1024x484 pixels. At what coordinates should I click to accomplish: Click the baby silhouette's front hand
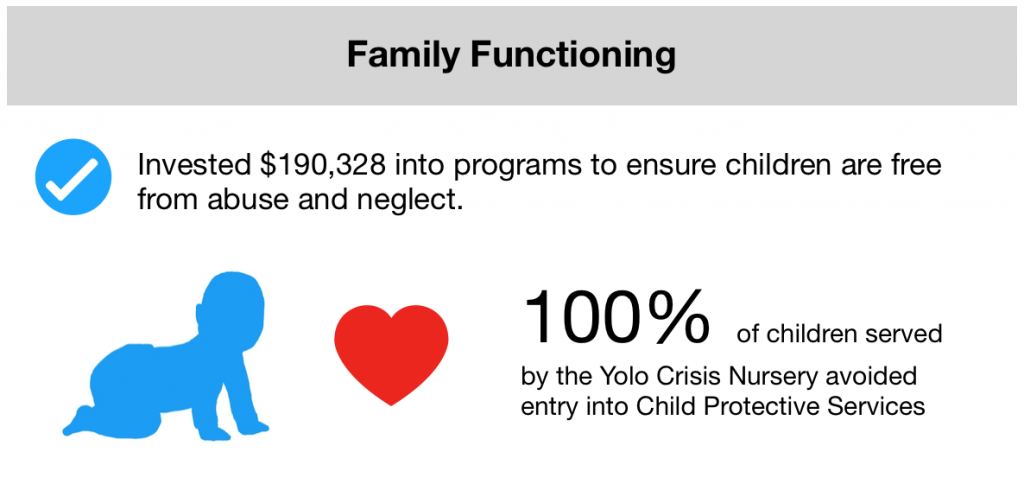[251, 425]
